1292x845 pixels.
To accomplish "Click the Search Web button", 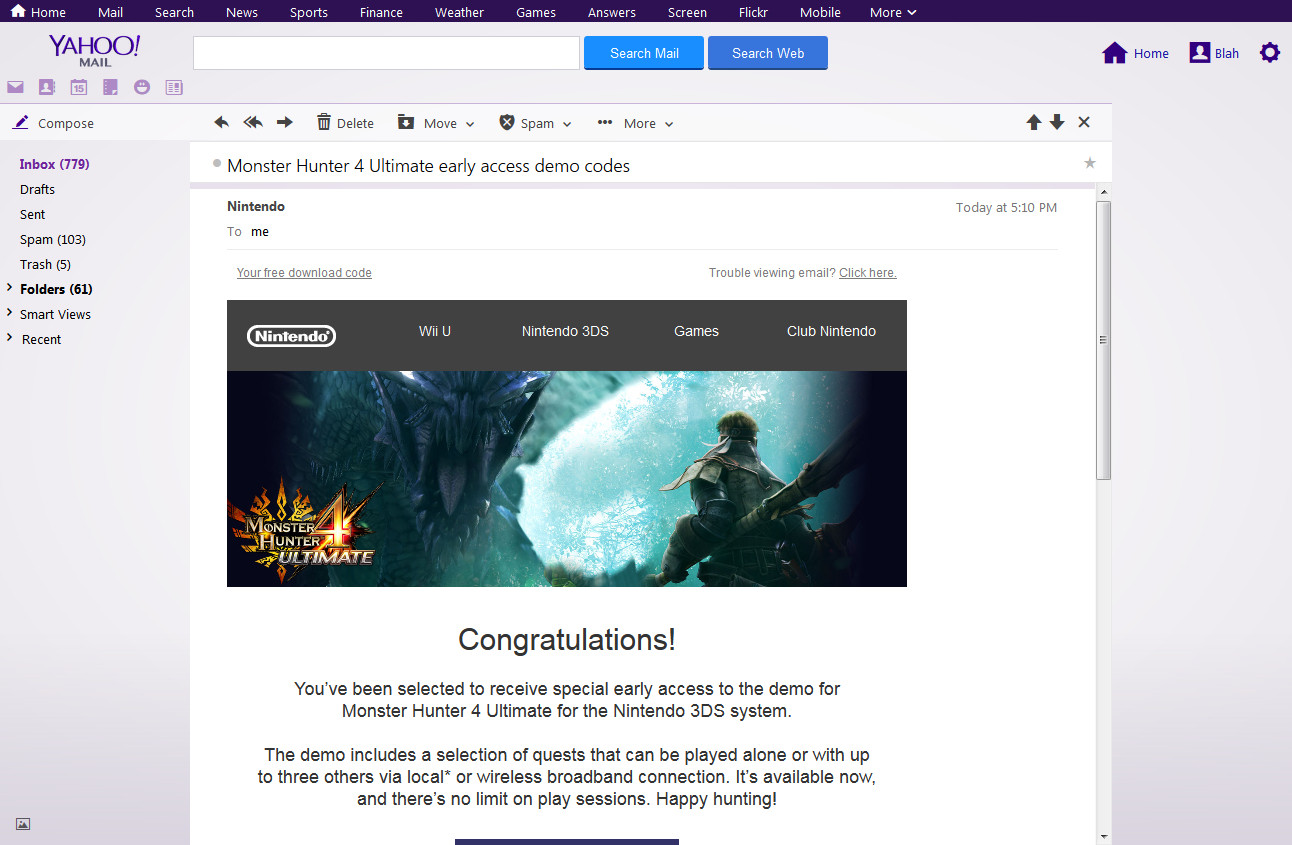I will point(768,53).
